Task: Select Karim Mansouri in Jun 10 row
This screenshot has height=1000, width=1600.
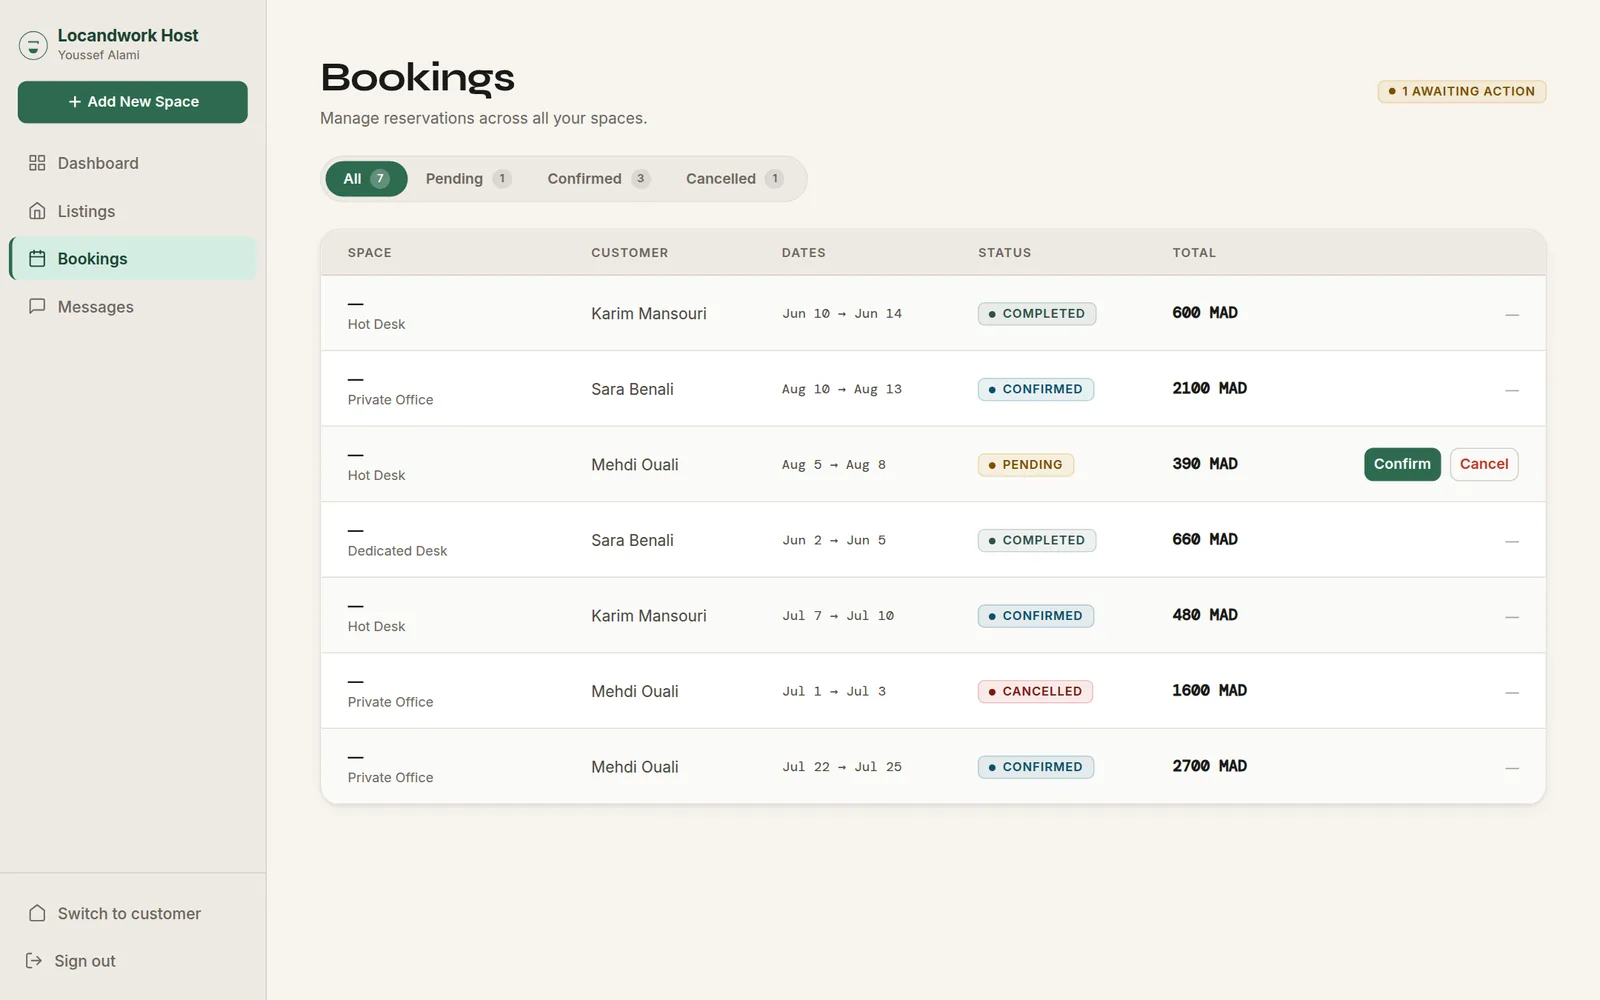Action: (x=648, y=314)
